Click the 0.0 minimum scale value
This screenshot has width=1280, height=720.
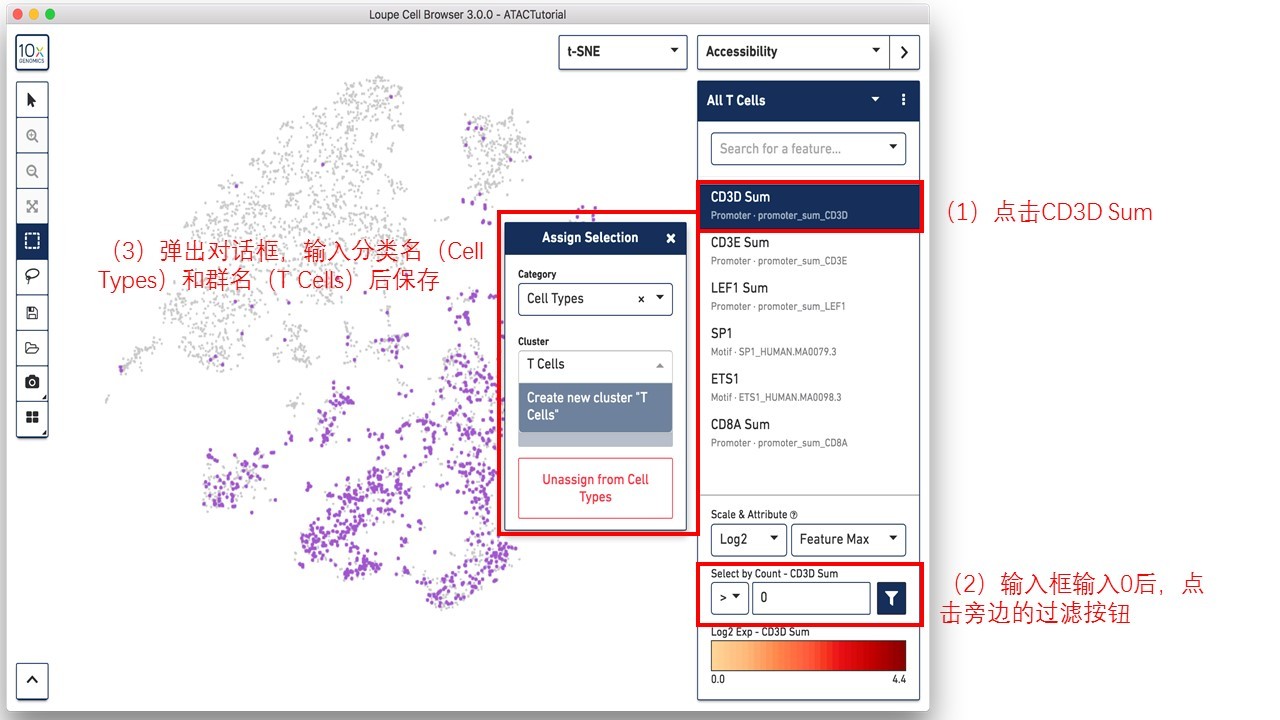click(718, 679)
